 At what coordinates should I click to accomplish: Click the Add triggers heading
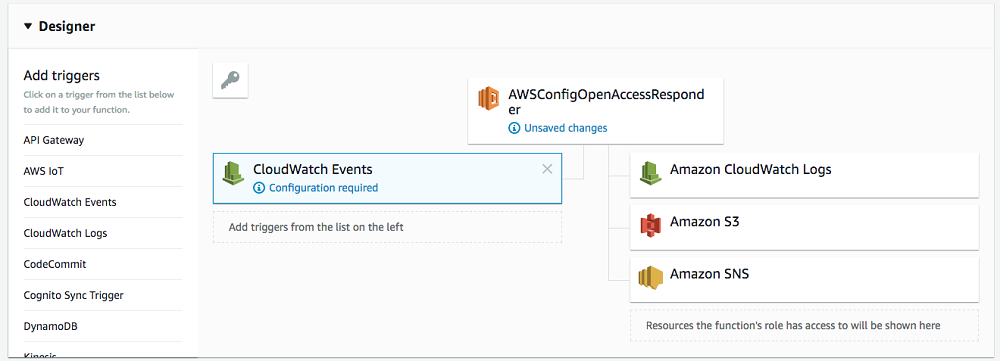[61, 76]
